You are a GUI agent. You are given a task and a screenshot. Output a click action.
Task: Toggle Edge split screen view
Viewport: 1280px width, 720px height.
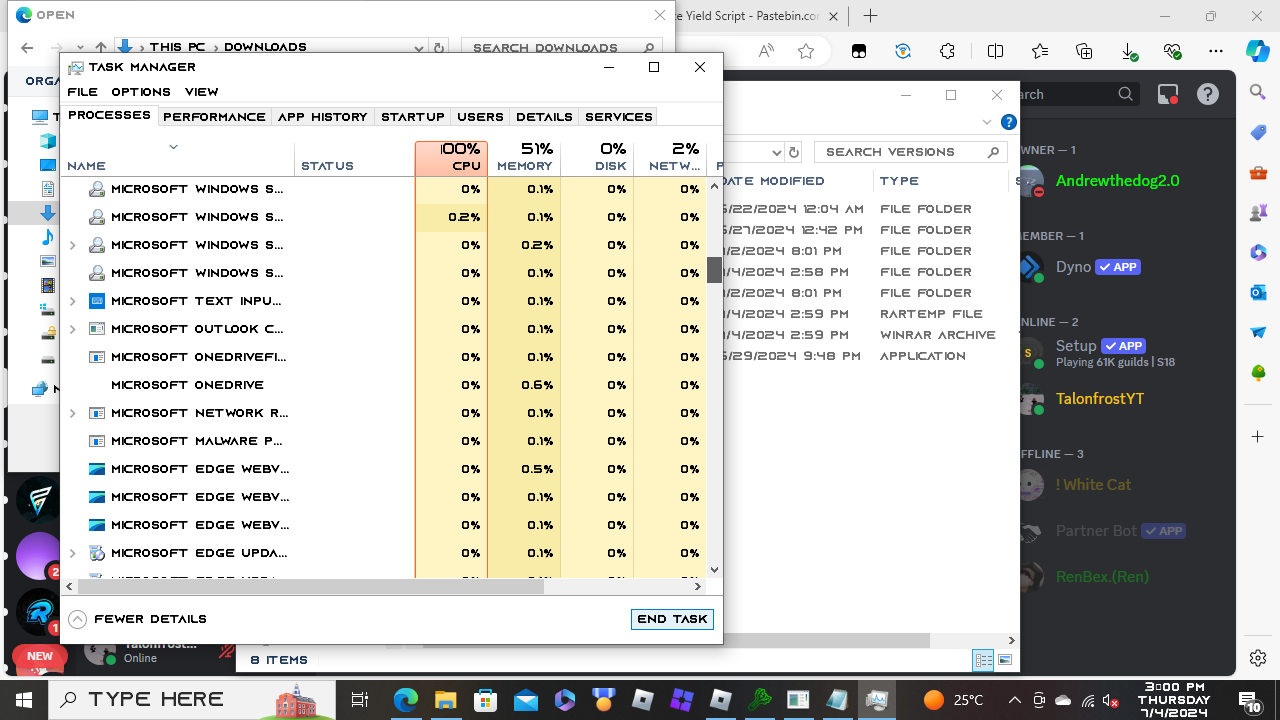[995, 51]
